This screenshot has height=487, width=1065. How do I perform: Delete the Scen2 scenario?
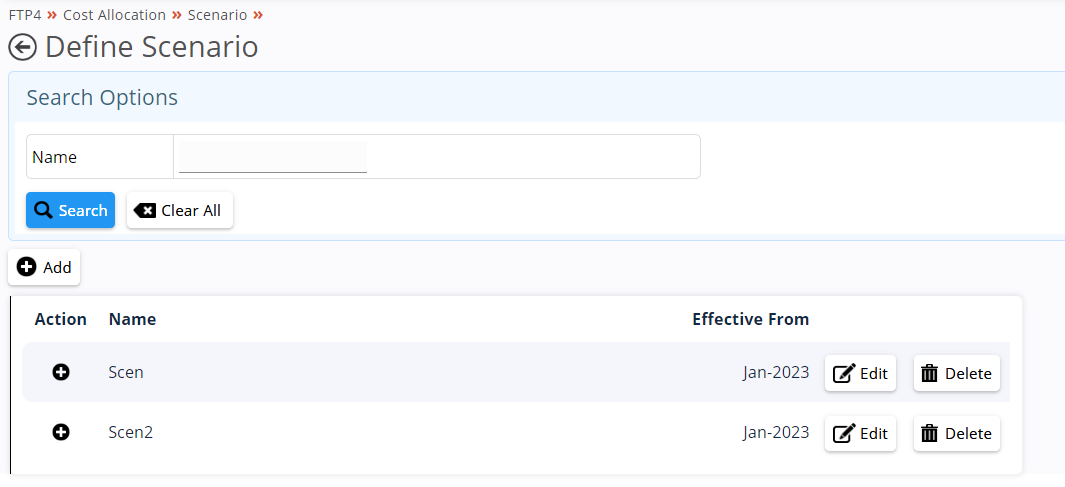click(956, 433)
